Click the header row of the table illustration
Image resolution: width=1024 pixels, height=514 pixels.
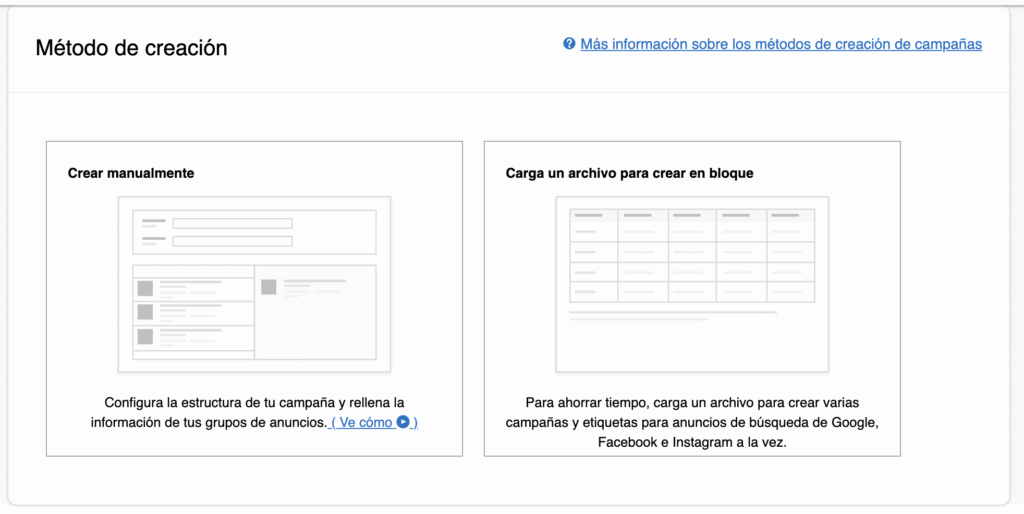pos(692,216)
